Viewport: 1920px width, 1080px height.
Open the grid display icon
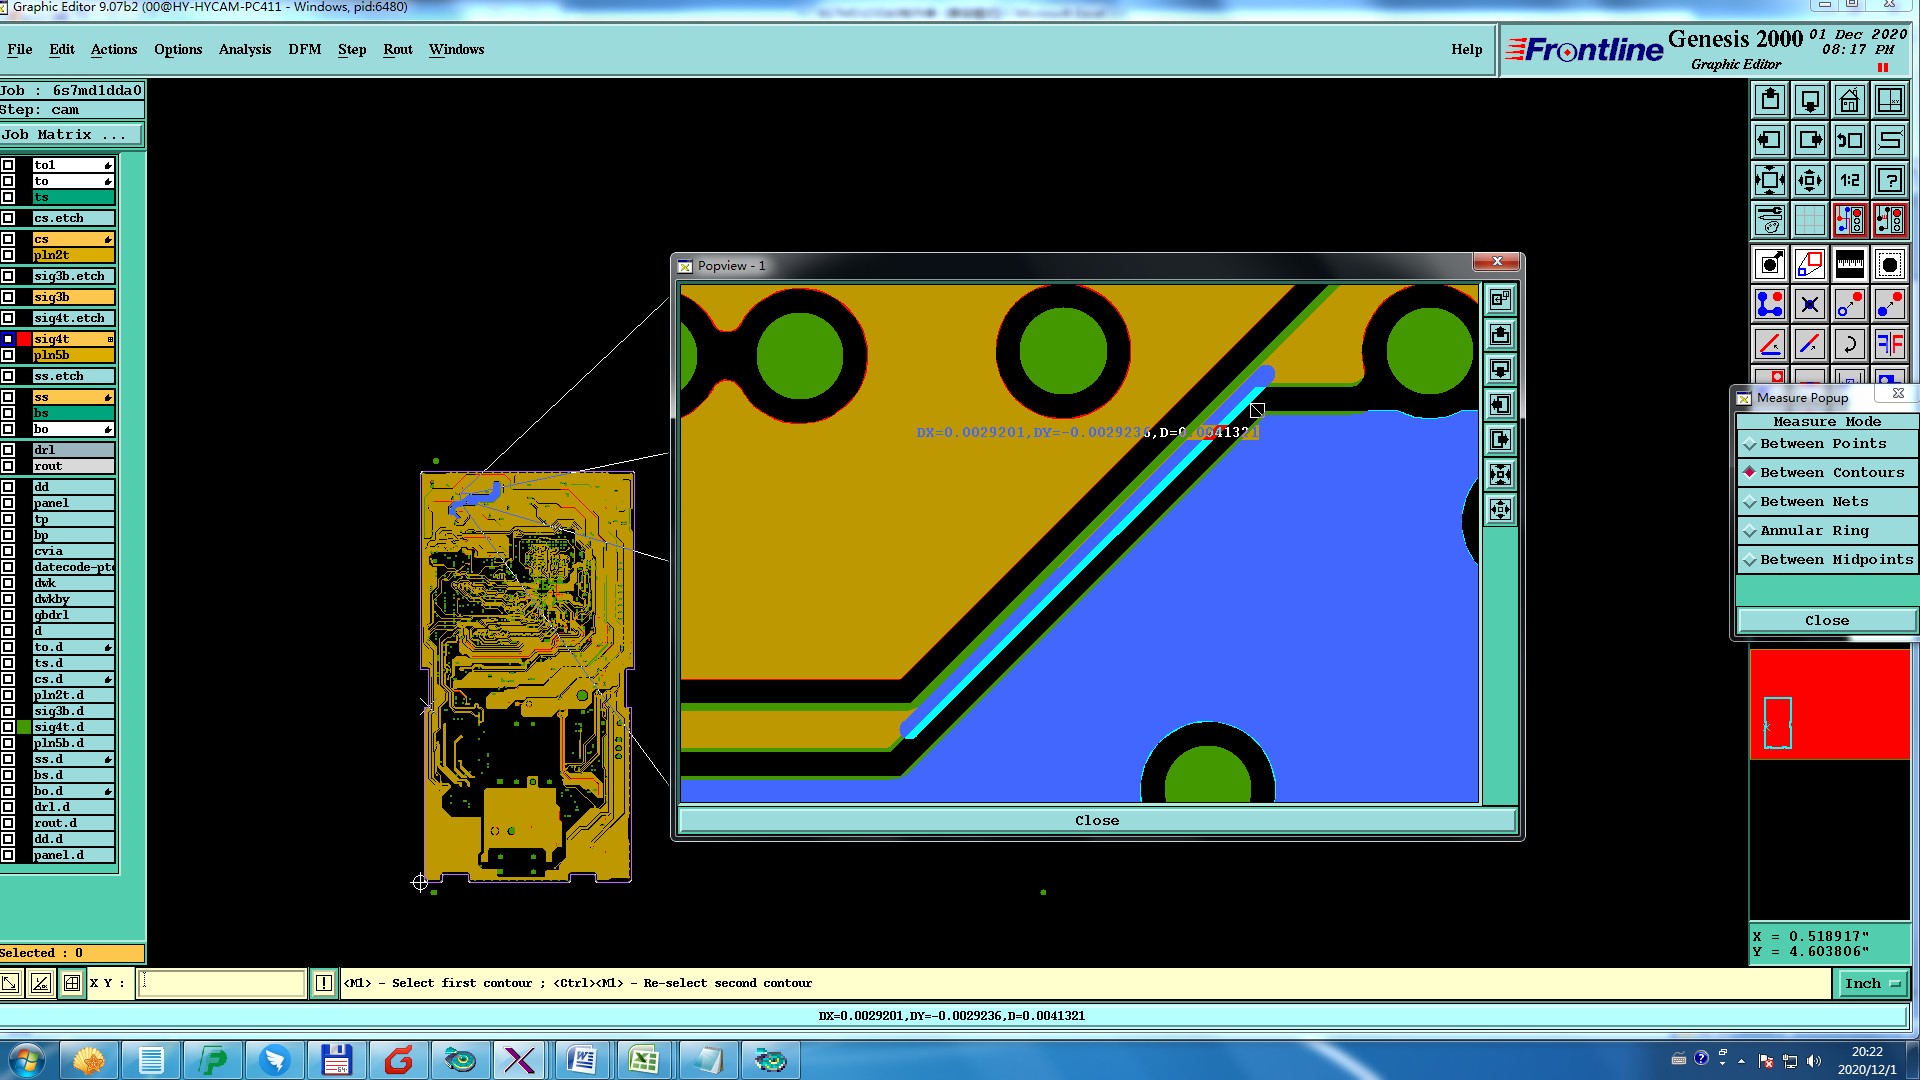pos(1809,219)
